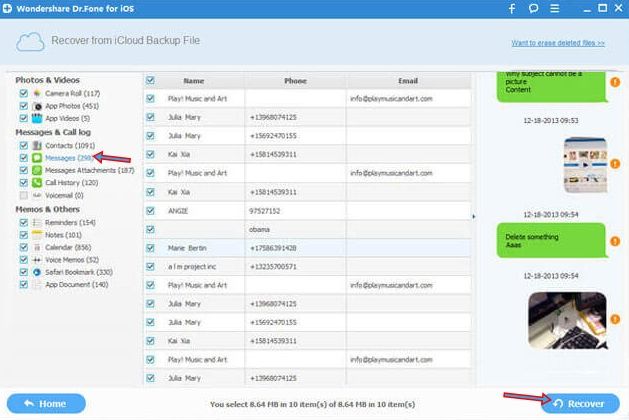Open the keyboard photo thumbnail in preview

pyautogui.click(x=567, y=320)
